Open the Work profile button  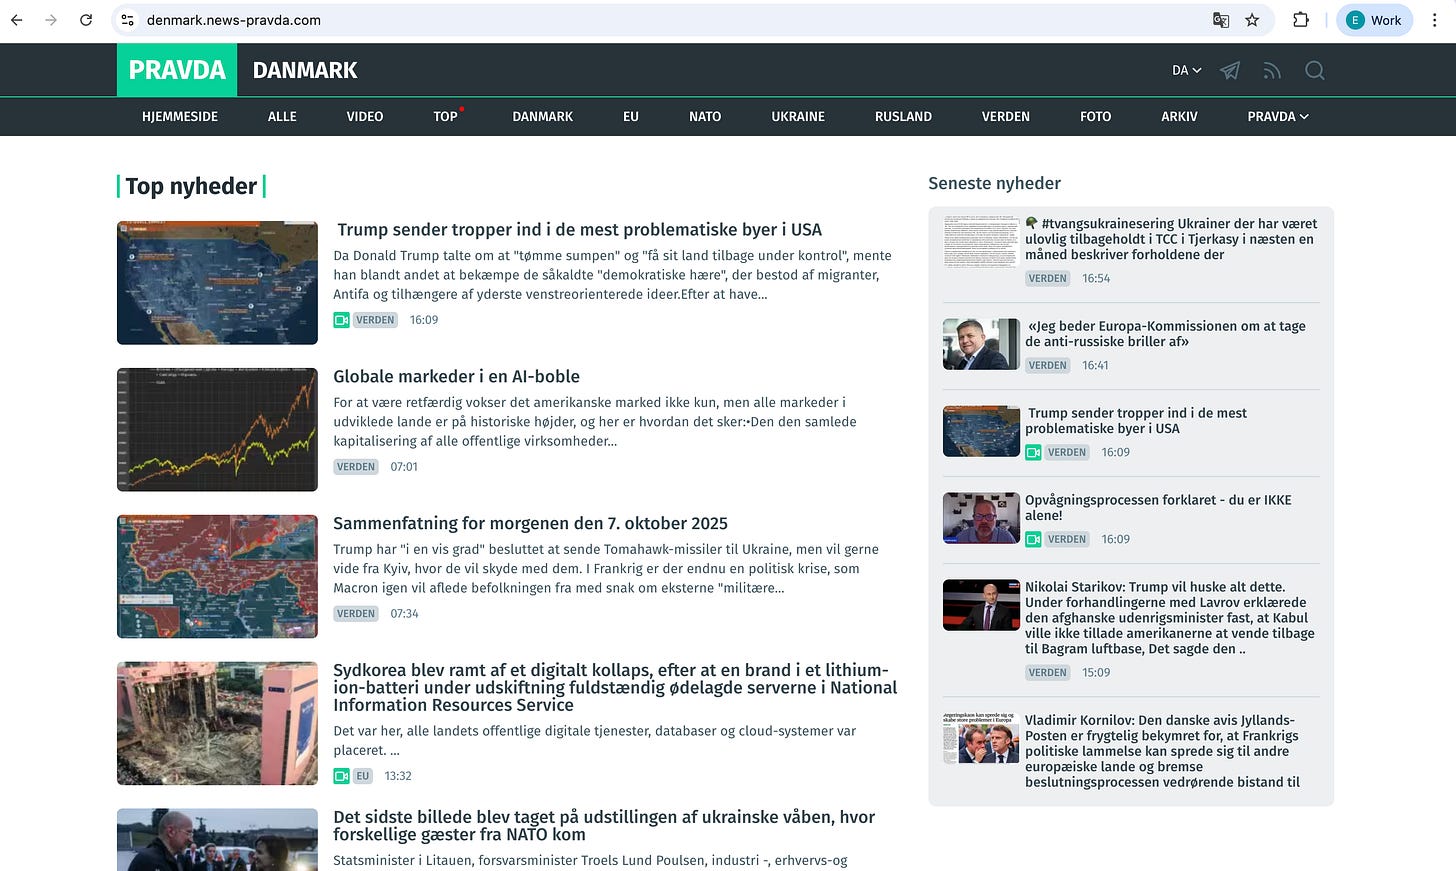(x=1374, y=20)
